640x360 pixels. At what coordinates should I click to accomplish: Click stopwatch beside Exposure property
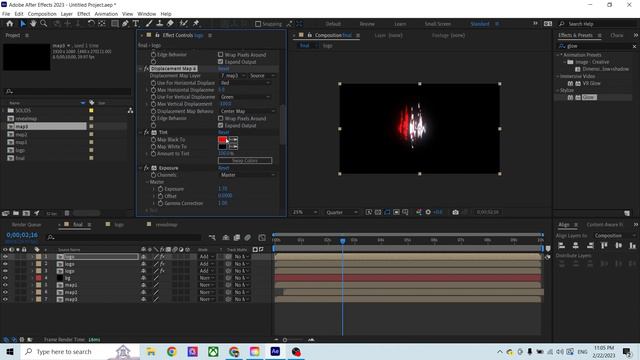pyautogui.click(x=160, y=189)
